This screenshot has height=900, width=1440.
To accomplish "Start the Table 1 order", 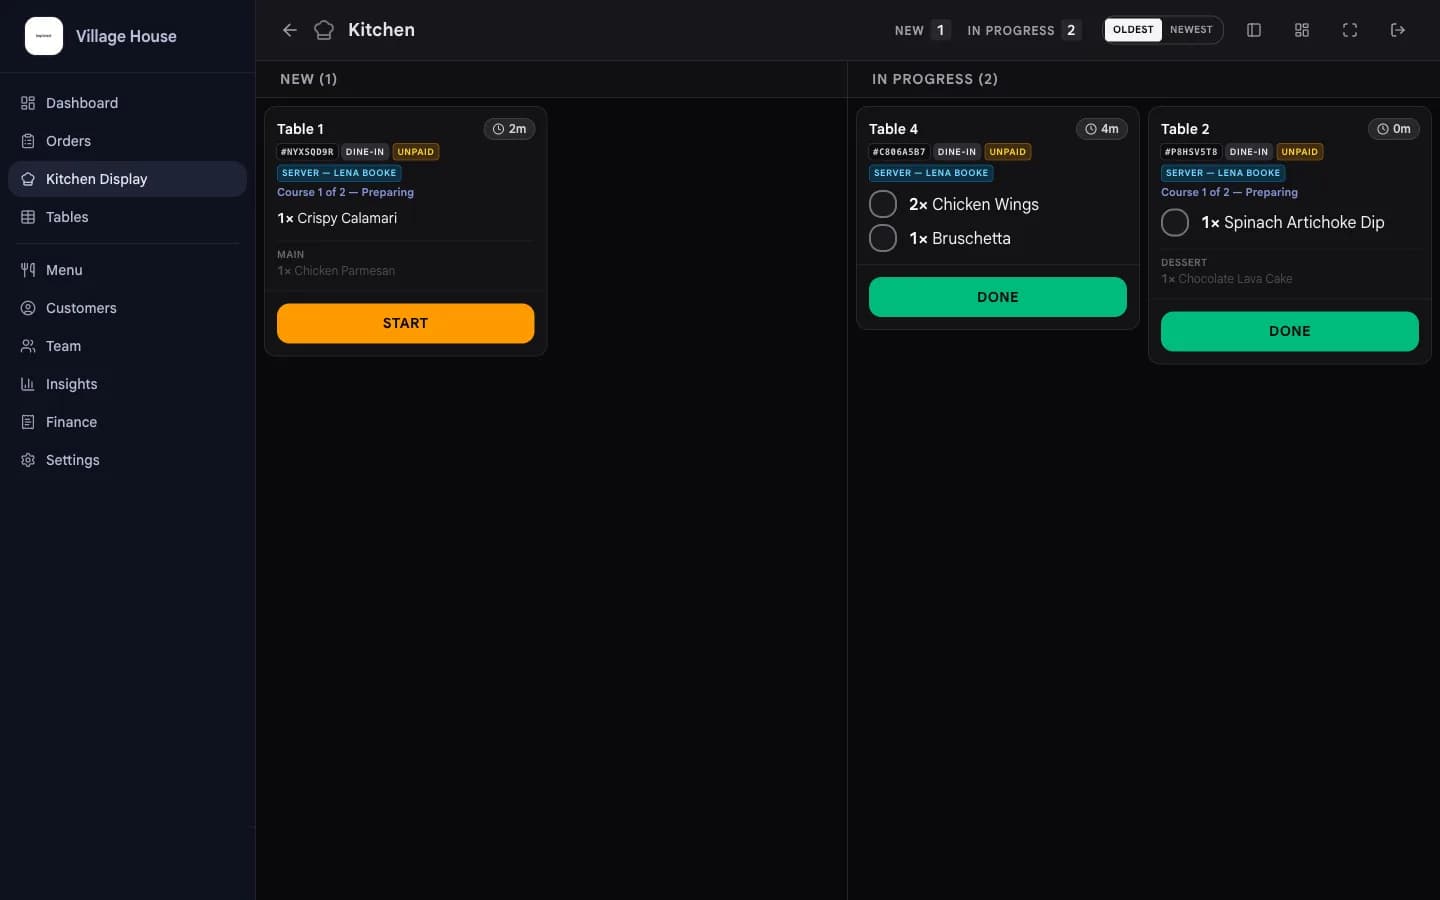I will (x=405, y=323).
